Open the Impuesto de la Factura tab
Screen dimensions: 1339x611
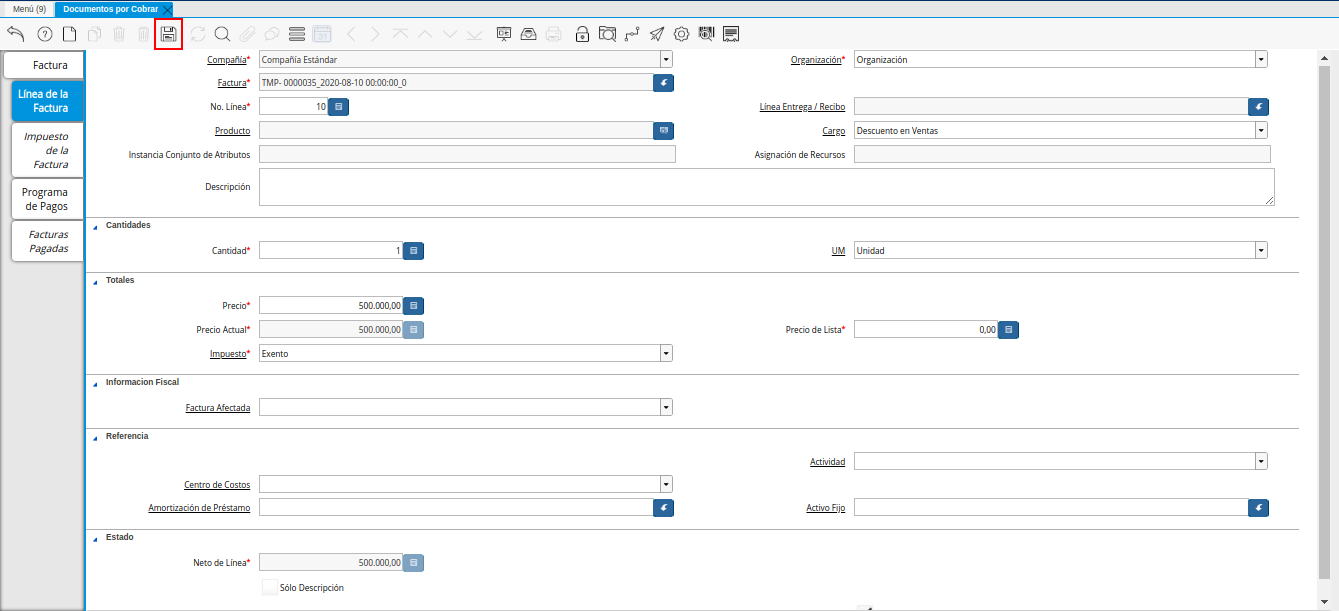pos(47,150)
